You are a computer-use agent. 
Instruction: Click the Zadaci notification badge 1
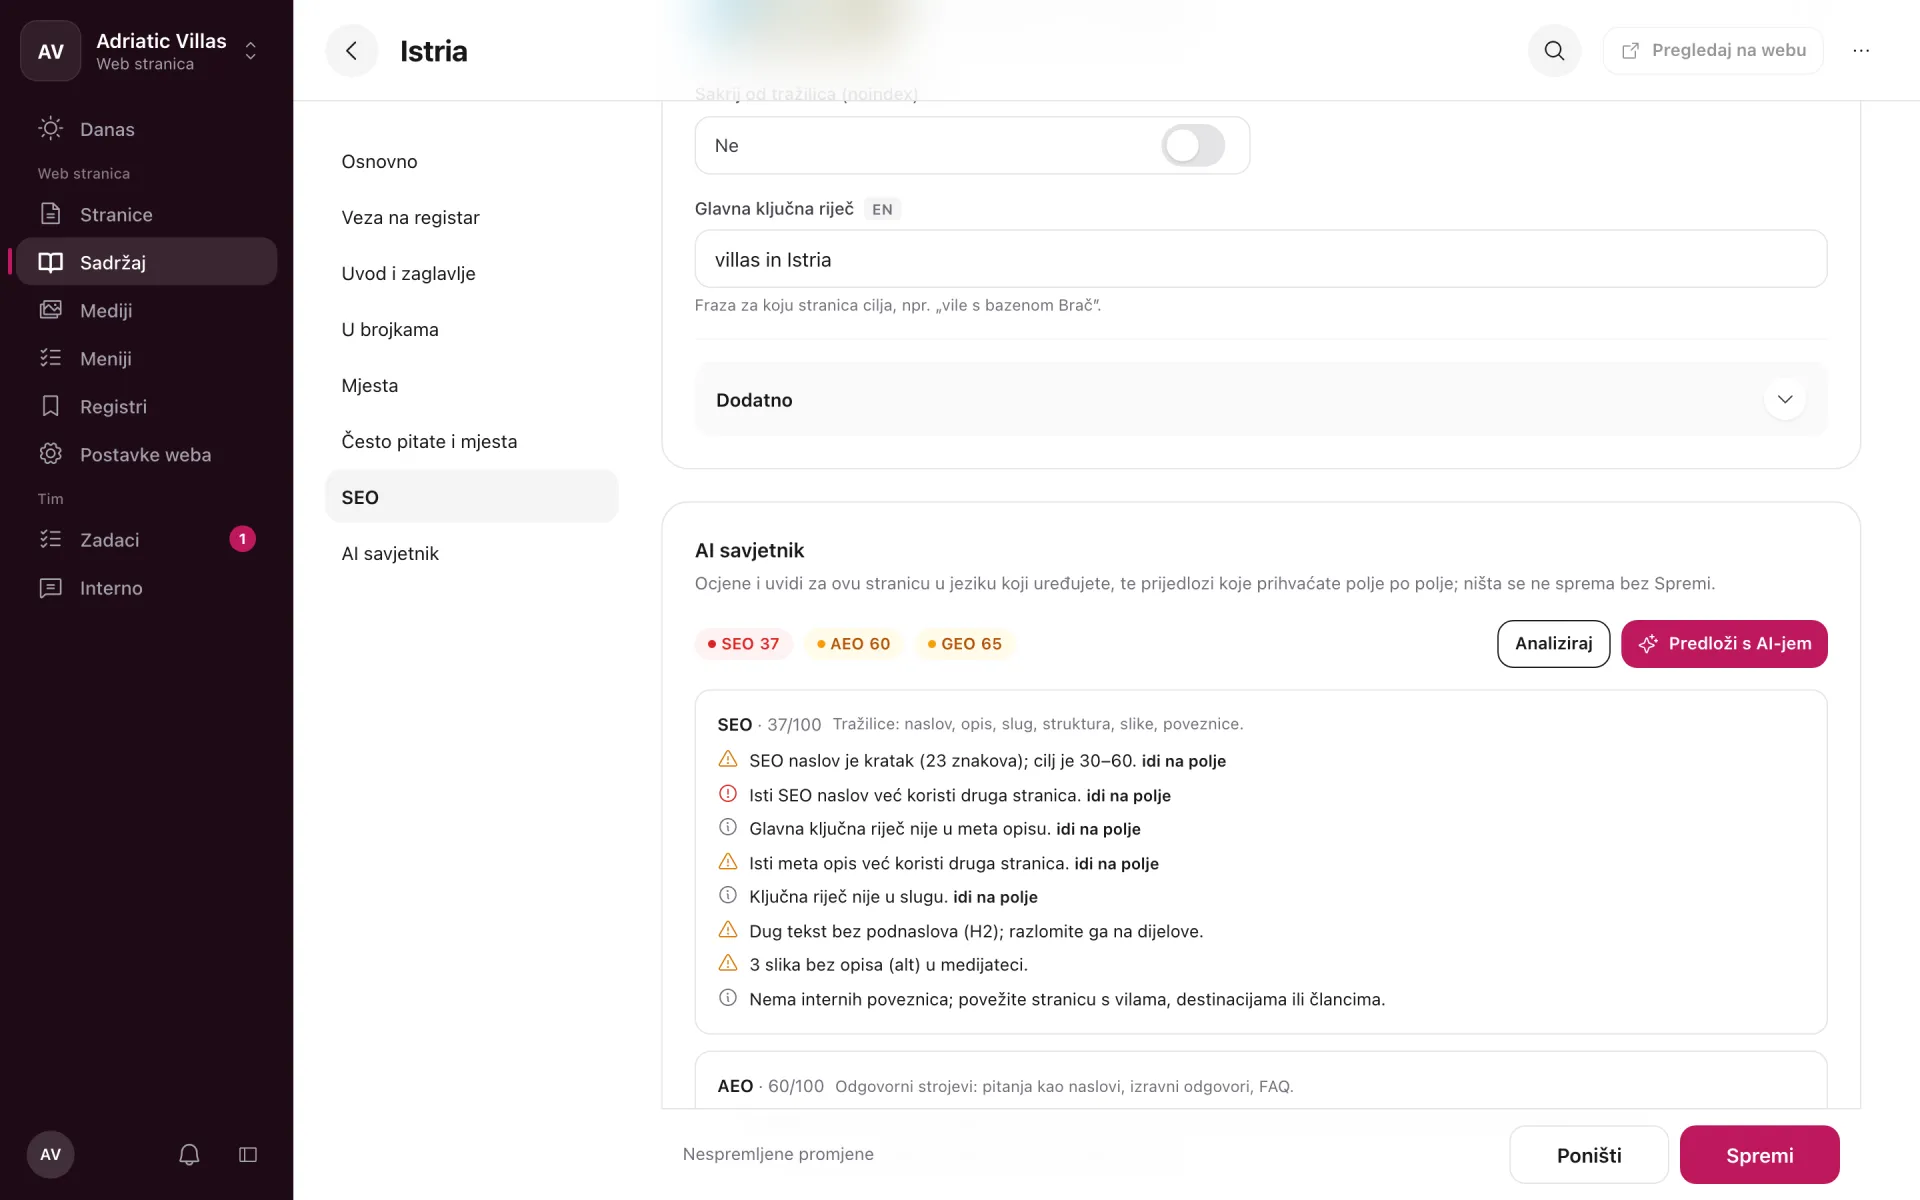(242, 539)
